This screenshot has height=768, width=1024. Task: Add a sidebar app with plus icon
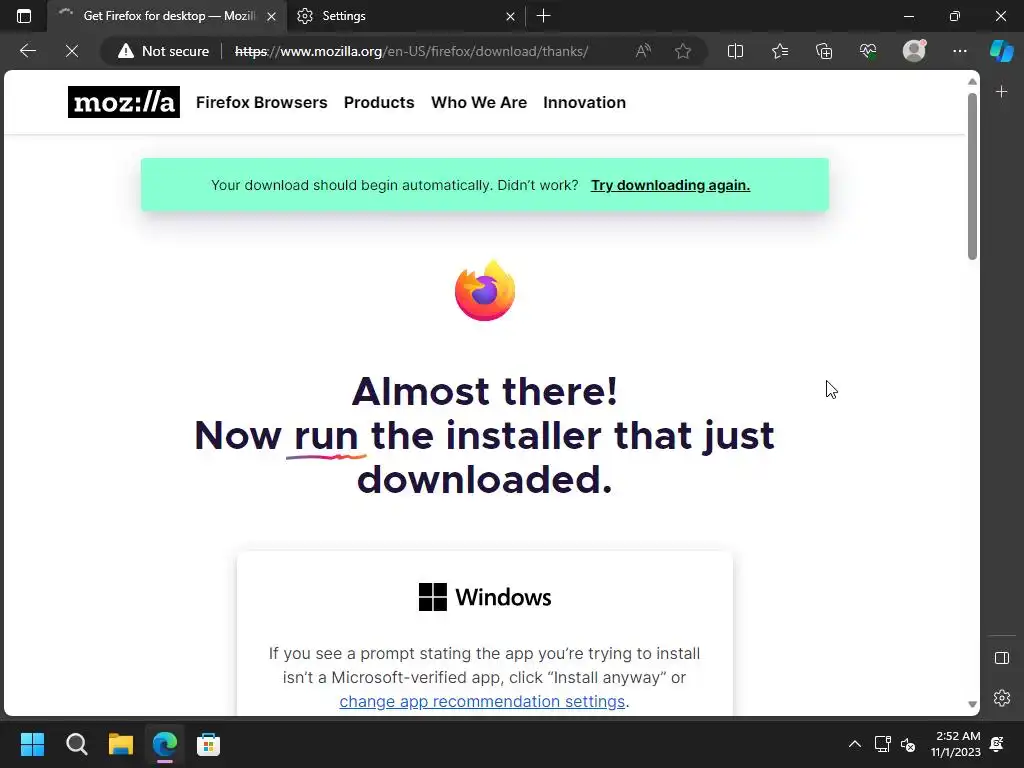(1002, 91)
